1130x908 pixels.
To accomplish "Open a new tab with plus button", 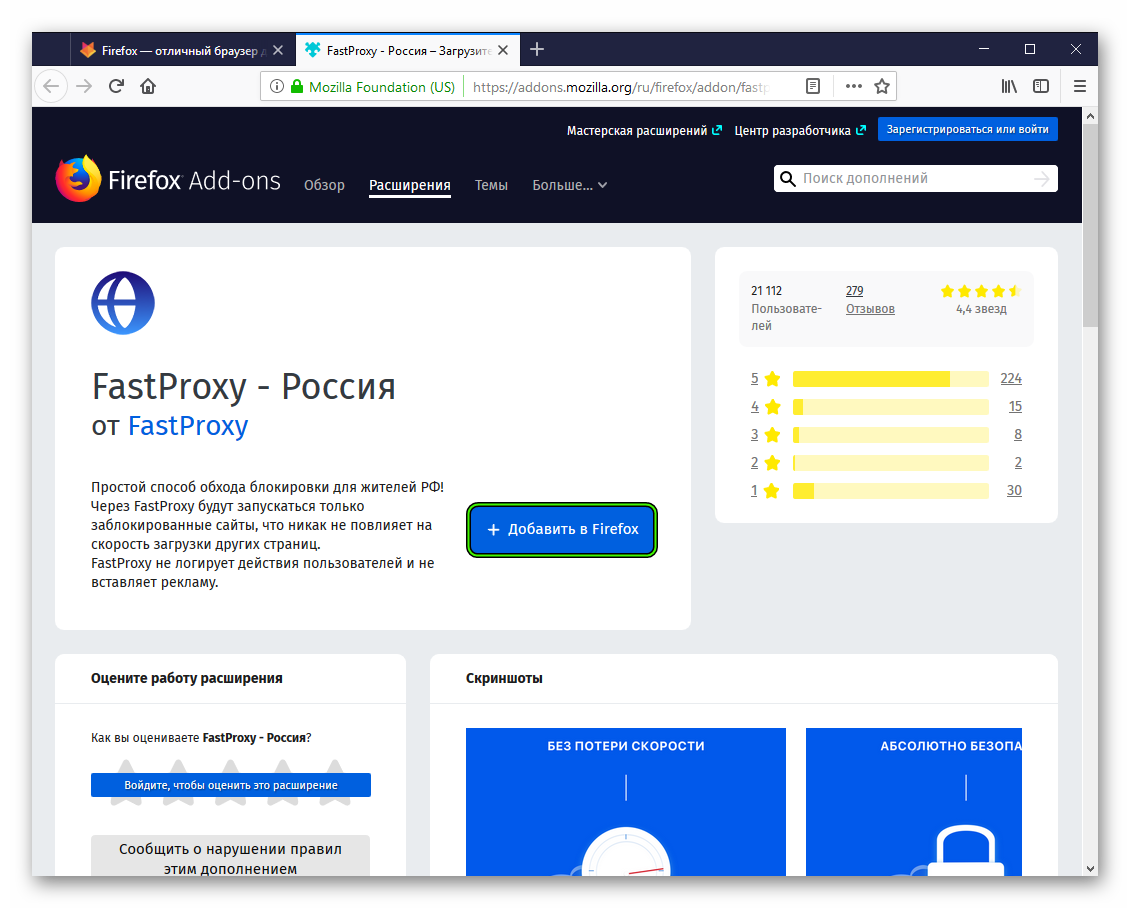I will click(537, 50).
